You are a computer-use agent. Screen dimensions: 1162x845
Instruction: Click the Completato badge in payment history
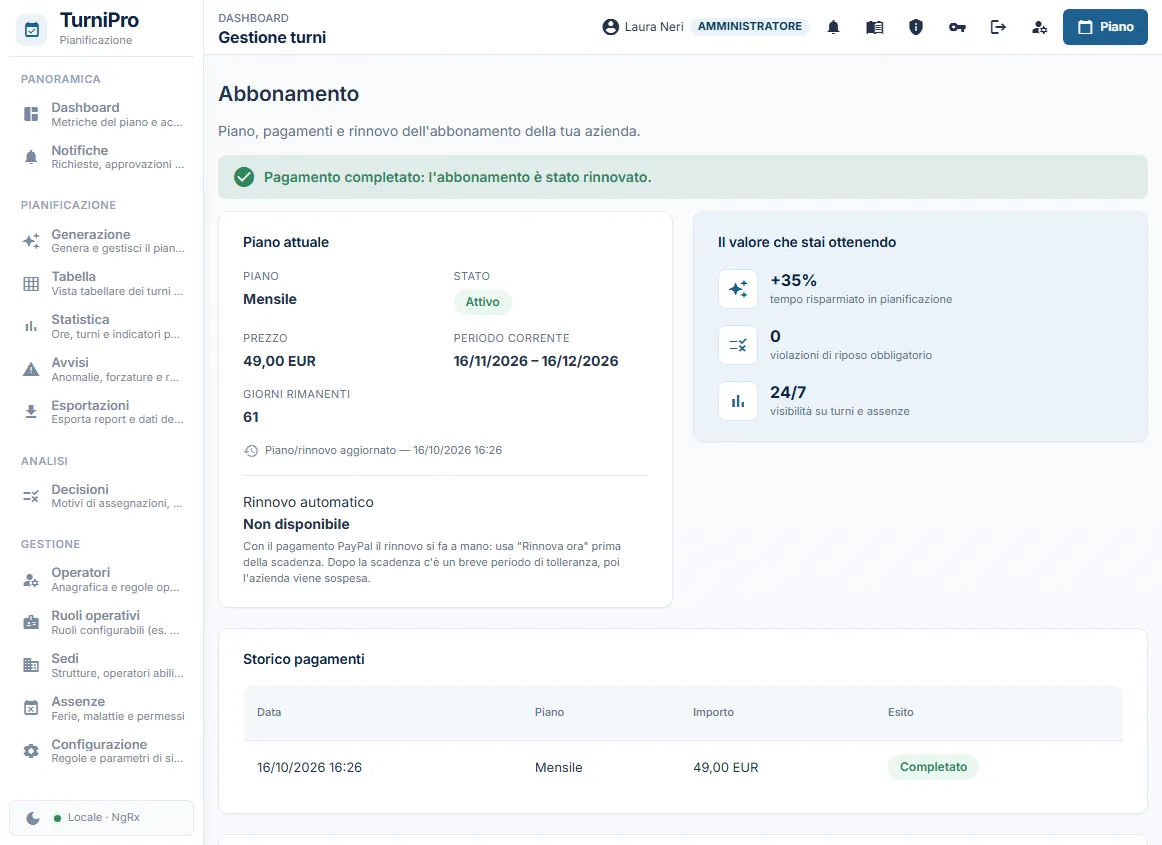click(933, 766)
